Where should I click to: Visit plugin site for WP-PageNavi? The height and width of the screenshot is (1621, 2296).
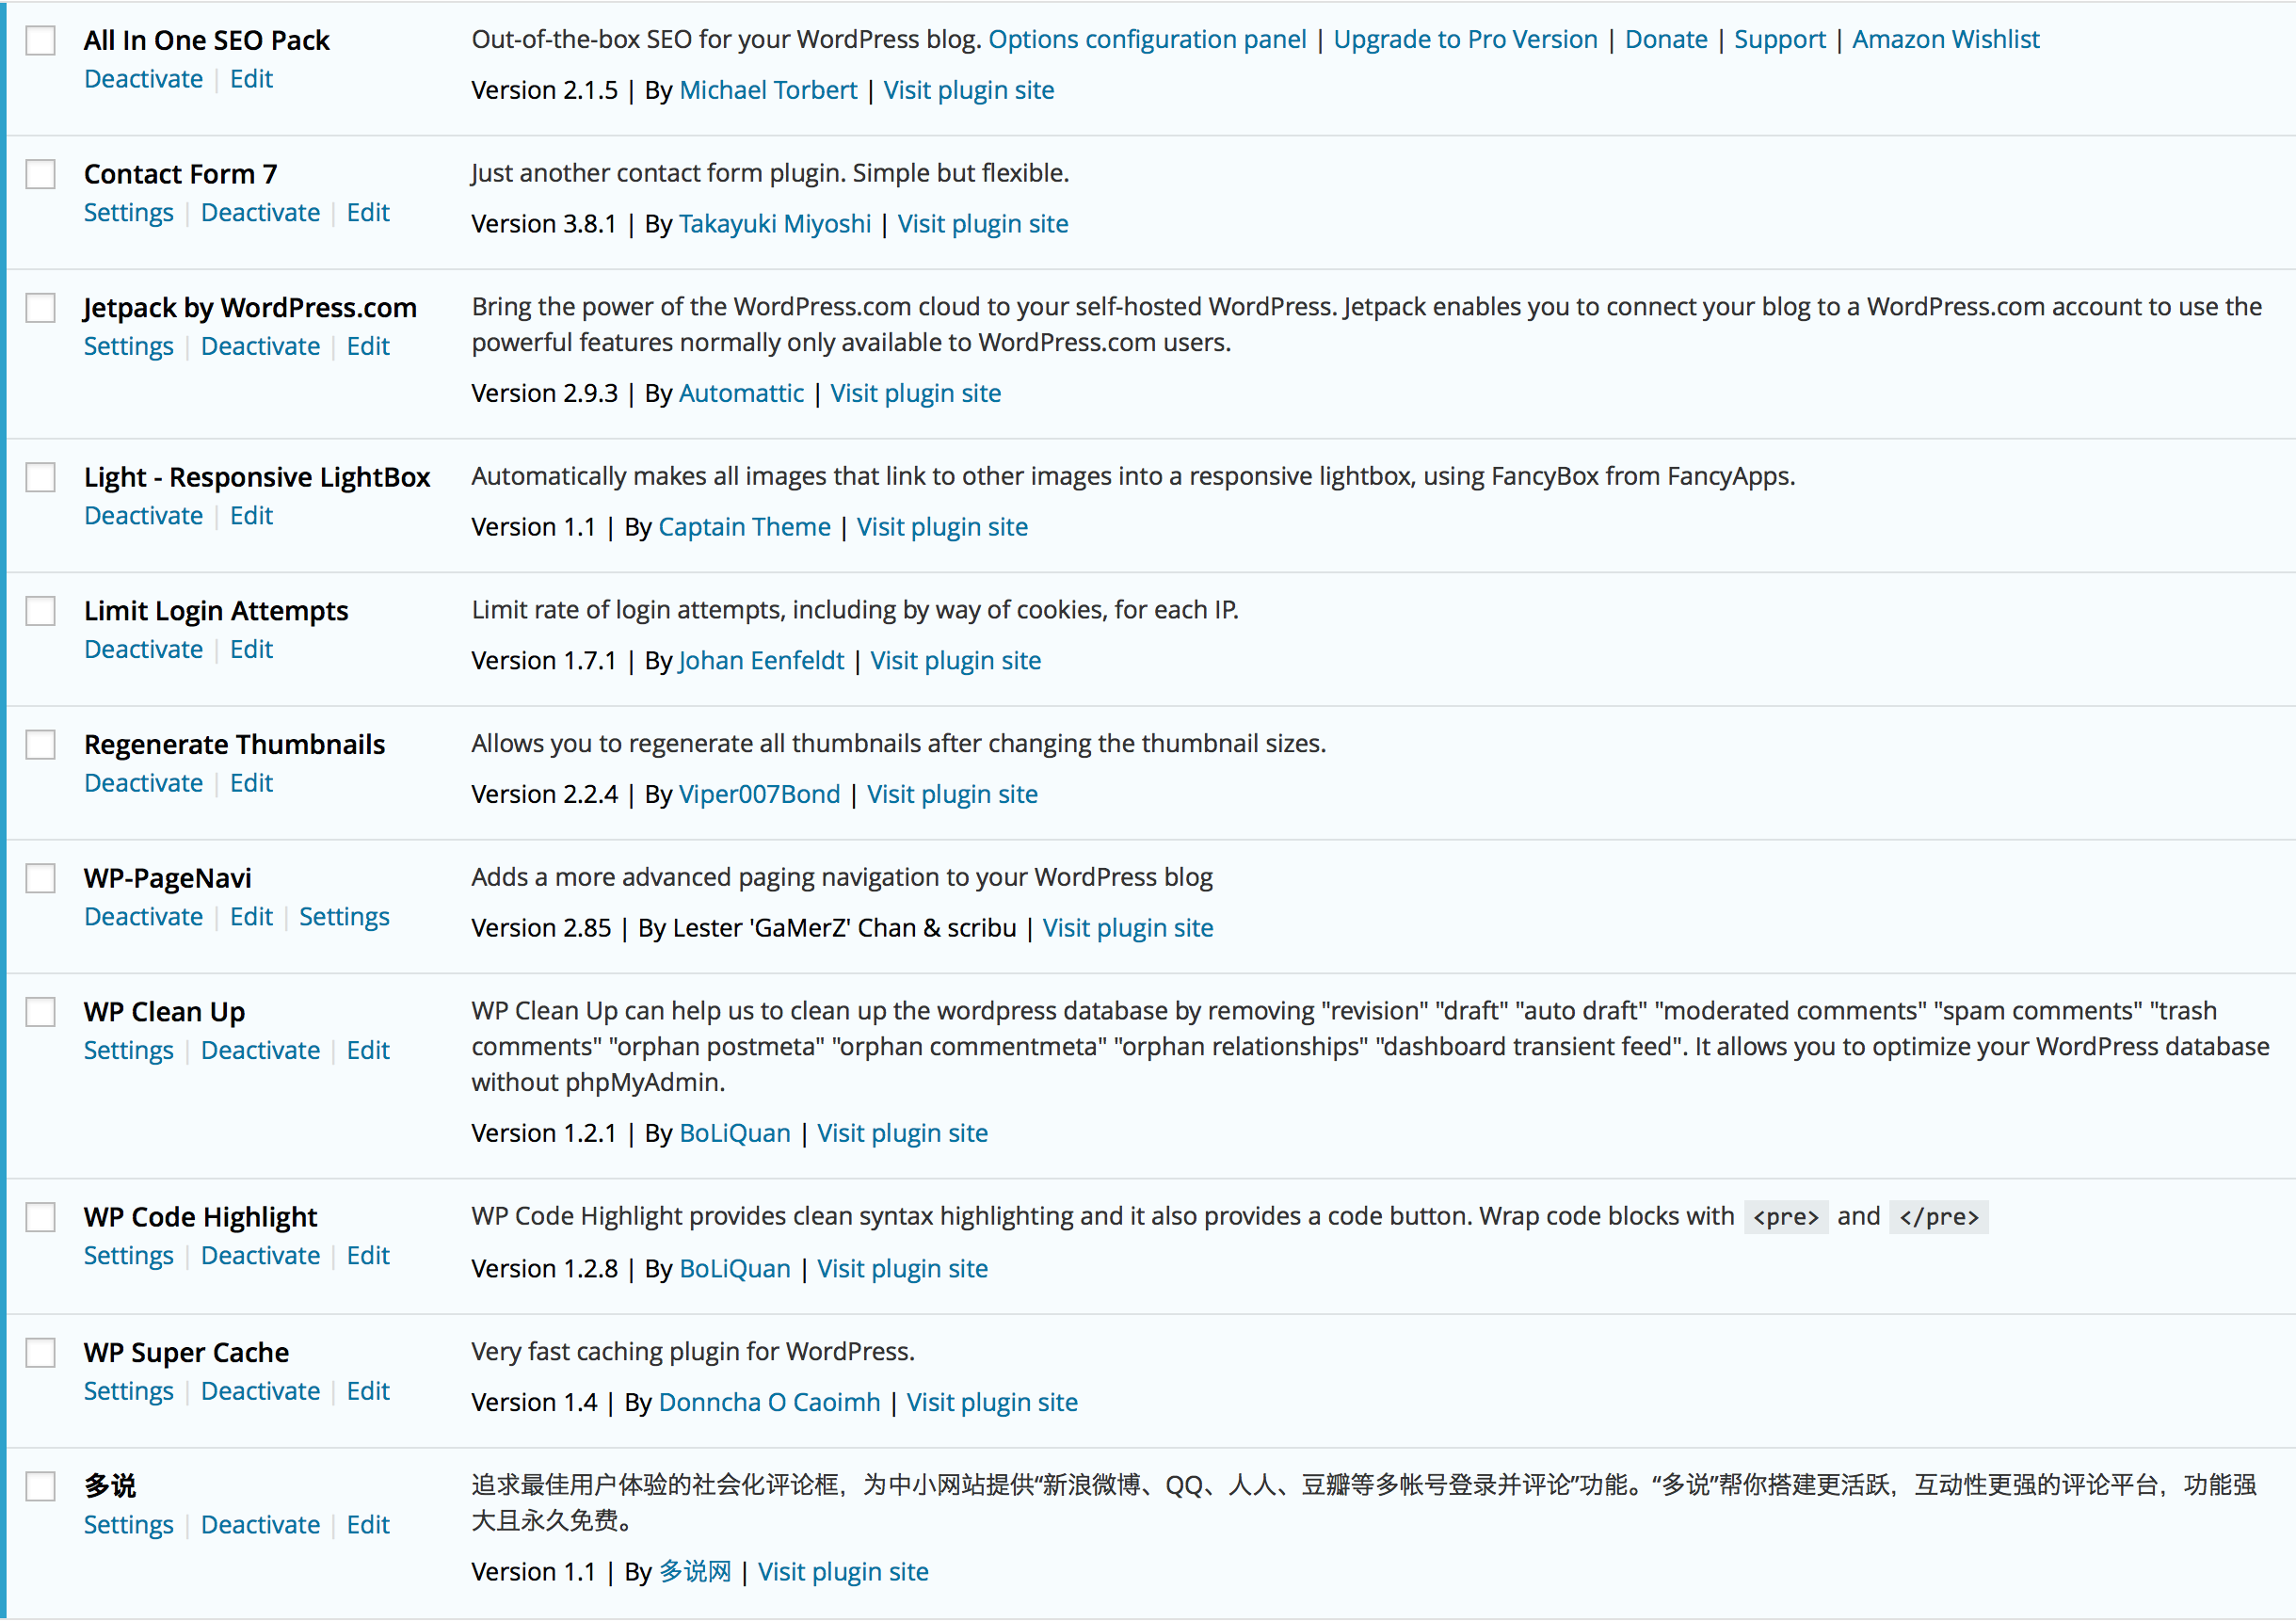tap(1128, 928)
